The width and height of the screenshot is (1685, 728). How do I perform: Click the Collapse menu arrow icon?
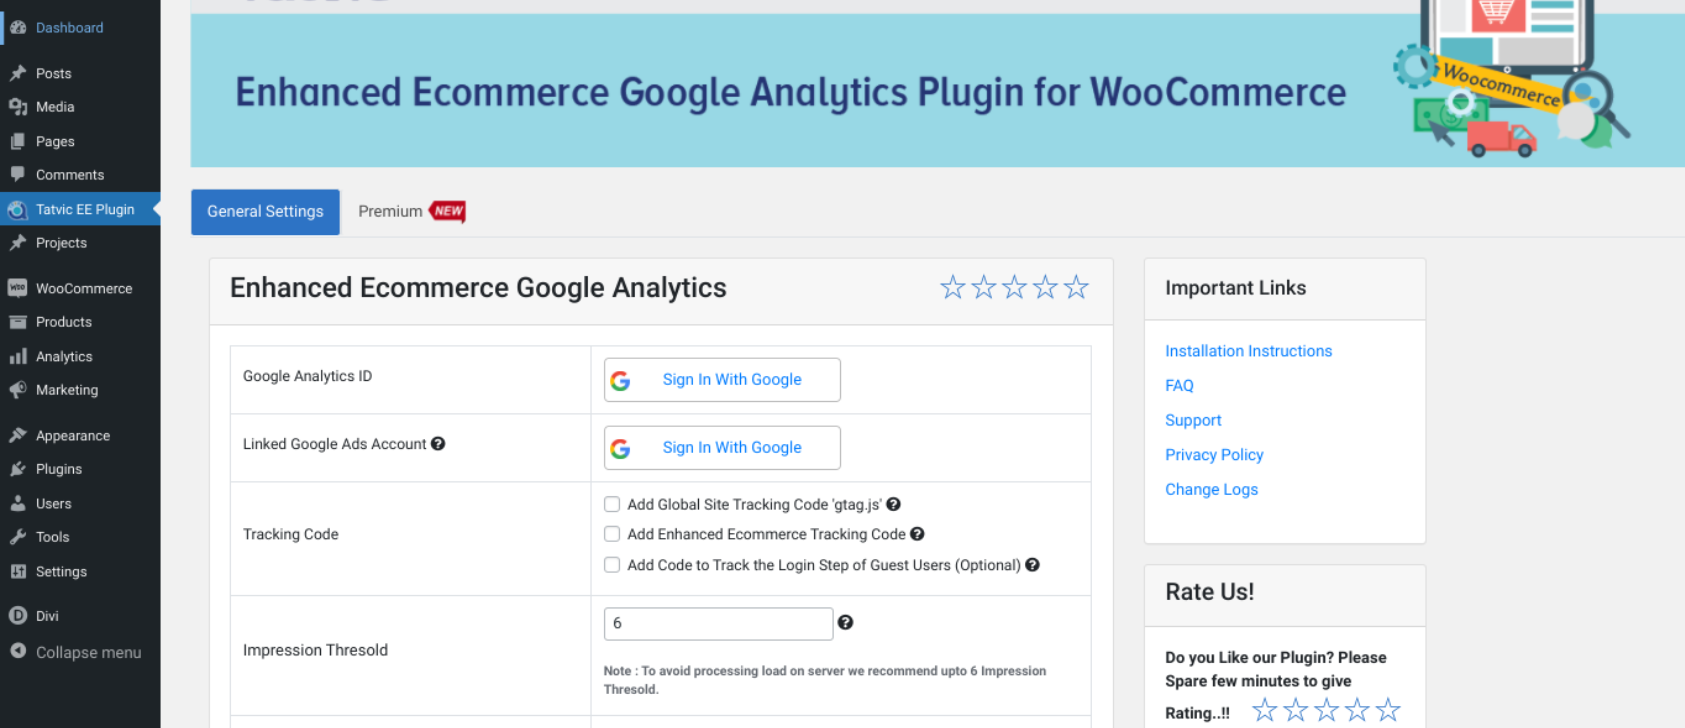[x=18, y=652]
